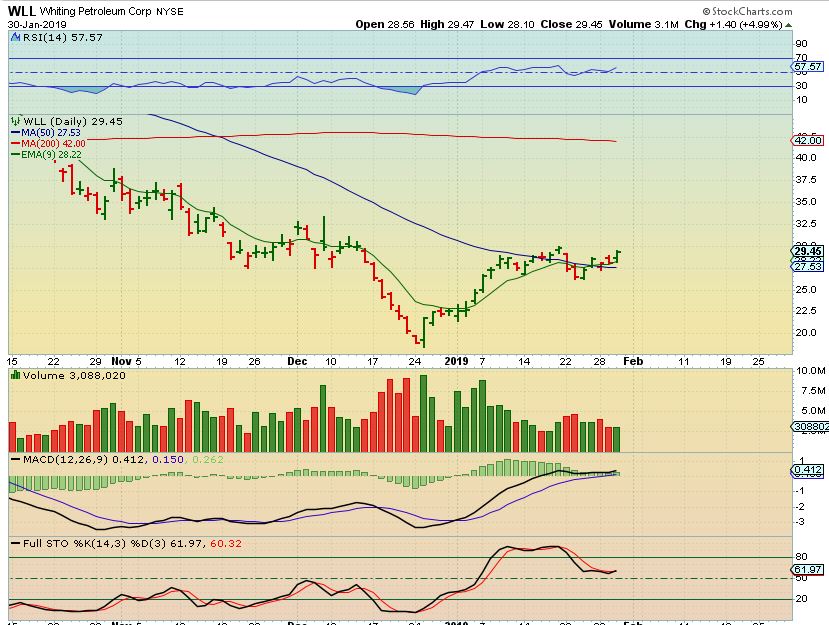Click the lowest price bar near Dec 24
Screen dimensions: 829x625
(423, 333)
